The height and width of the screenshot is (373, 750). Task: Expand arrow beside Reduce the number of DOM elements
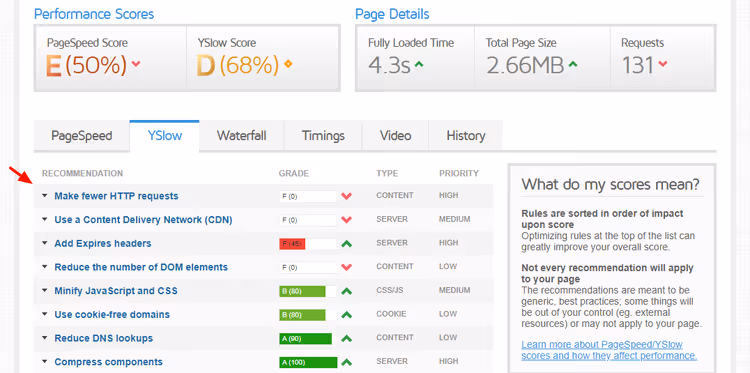pos(45,267)
